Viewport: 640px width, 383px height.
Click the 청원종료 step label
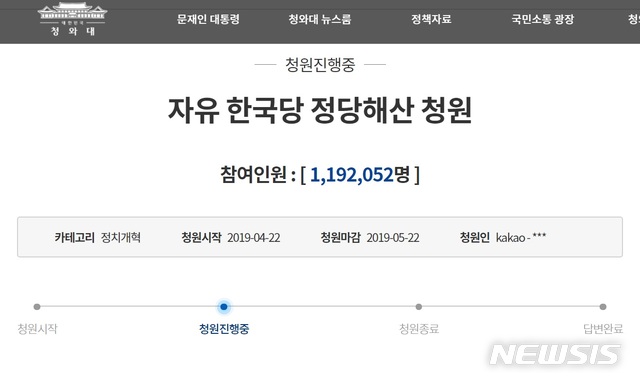point(419,329)
